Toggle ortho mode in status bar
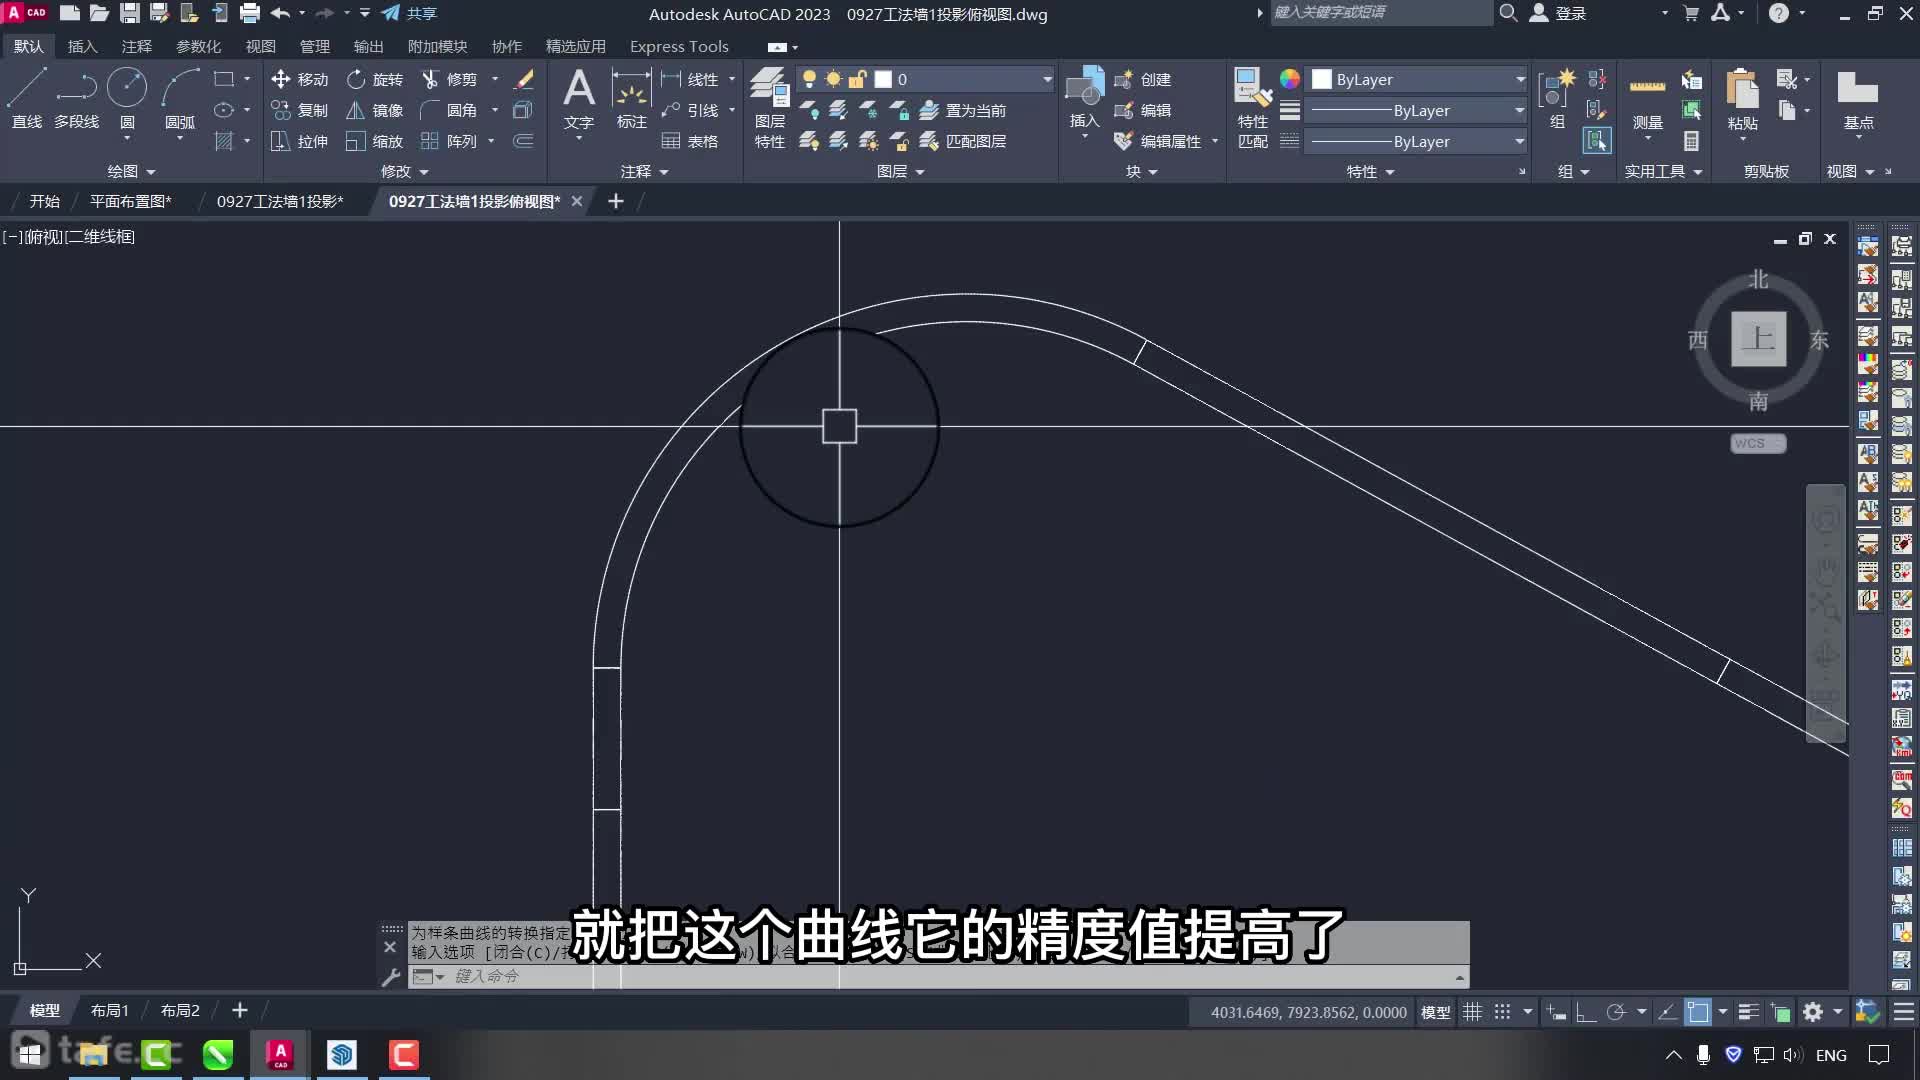 tap(1586, 1012)
